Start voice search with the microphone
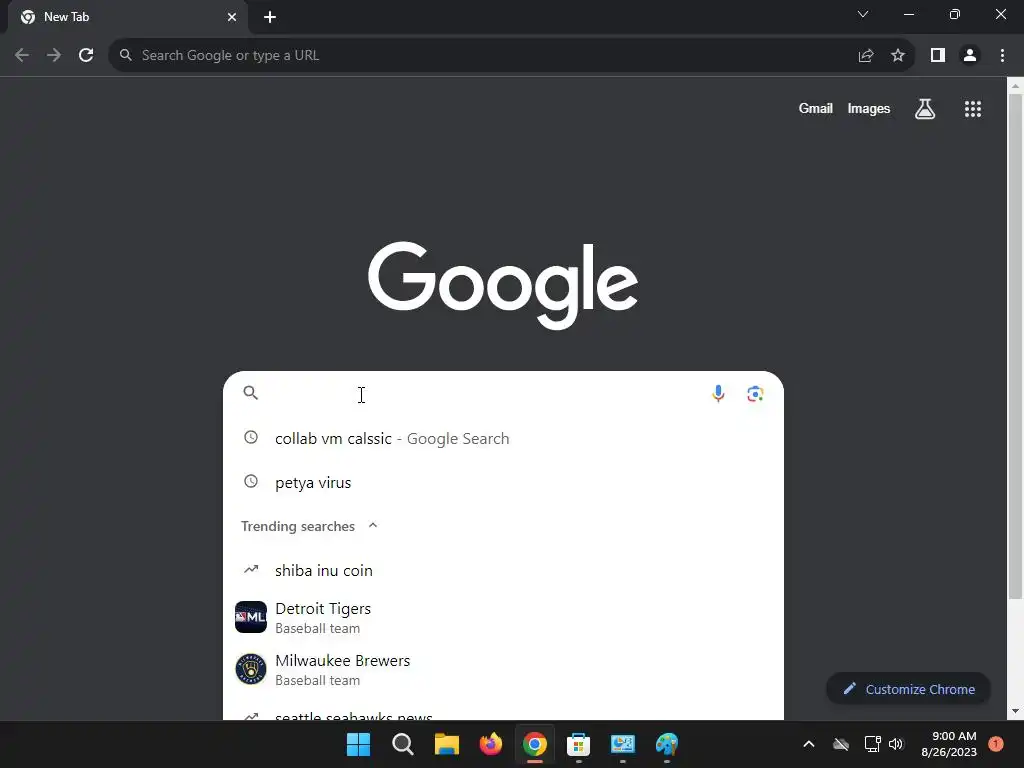The height and width of the screenshot is (768, 1024). point(718,394)
